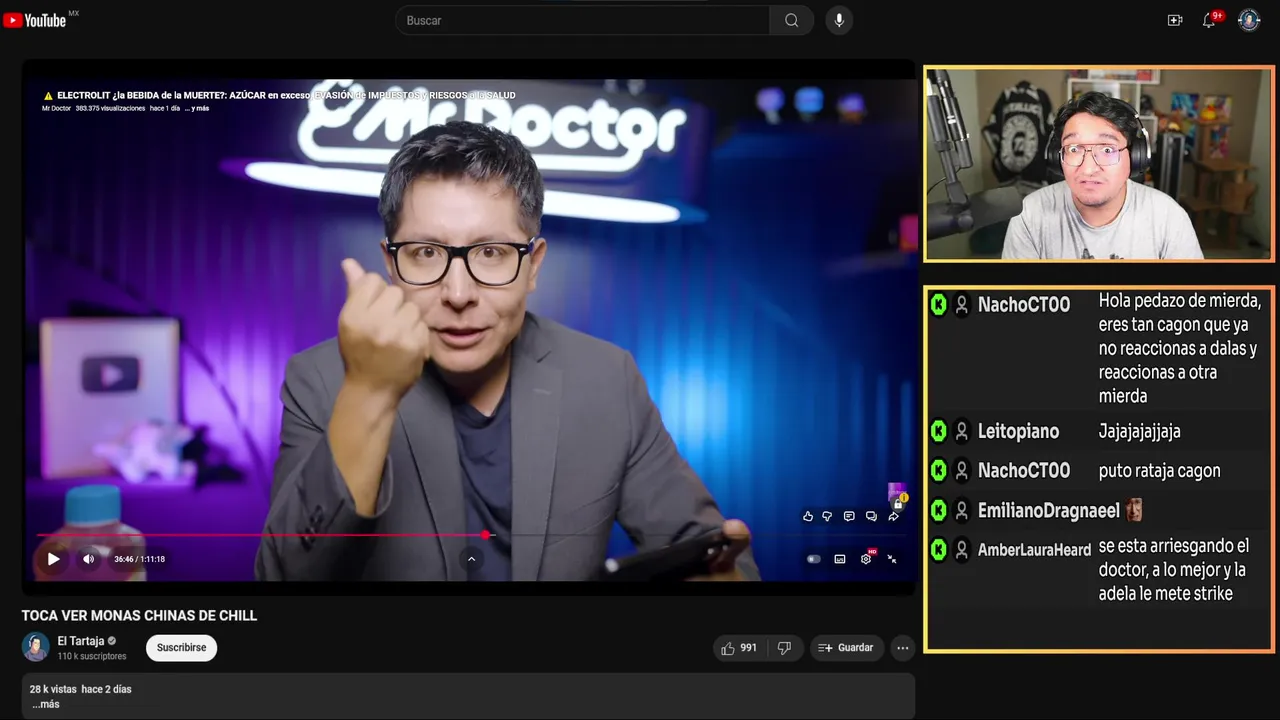Mute the player volume speaker icon
The width and height of the screenshot is (1280, 720).
[88, 559]
